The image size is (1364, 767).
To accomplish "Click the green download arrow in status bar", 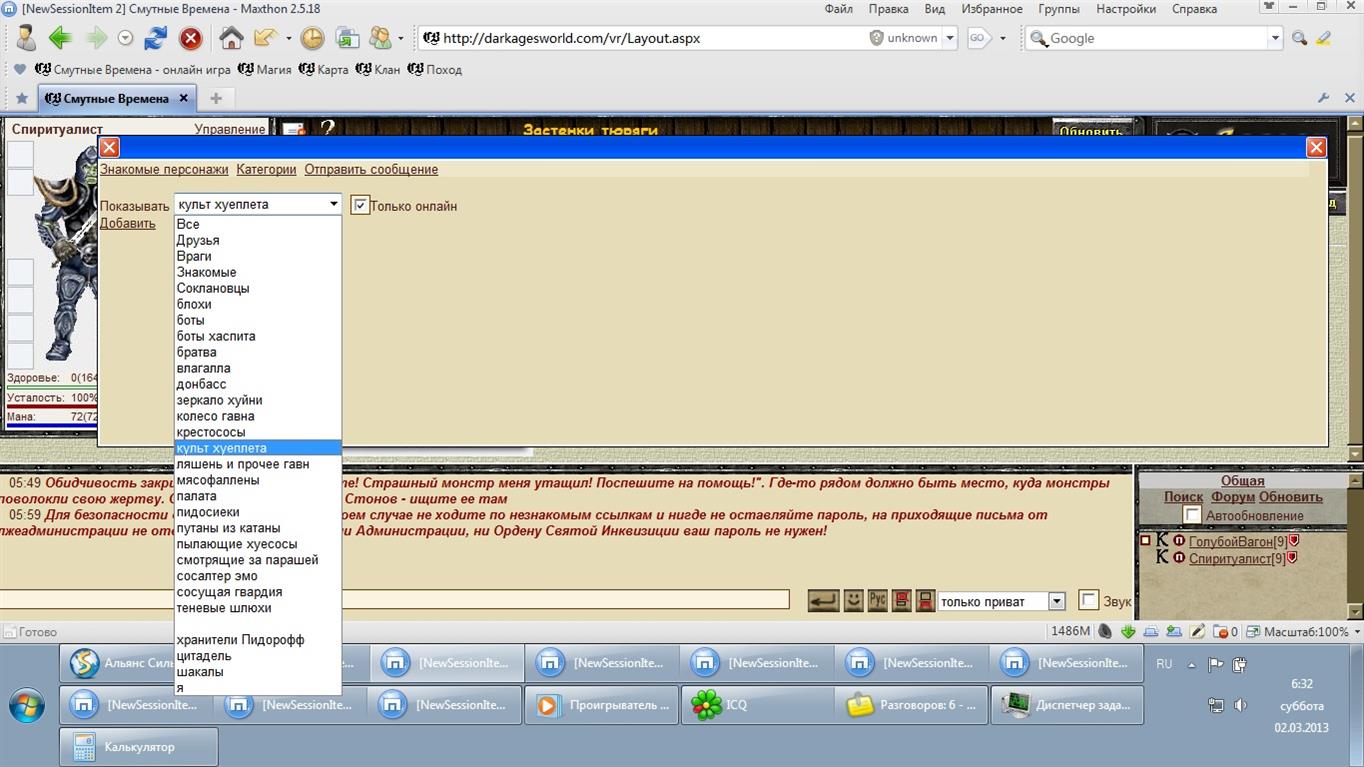I will pos(1128,631).
